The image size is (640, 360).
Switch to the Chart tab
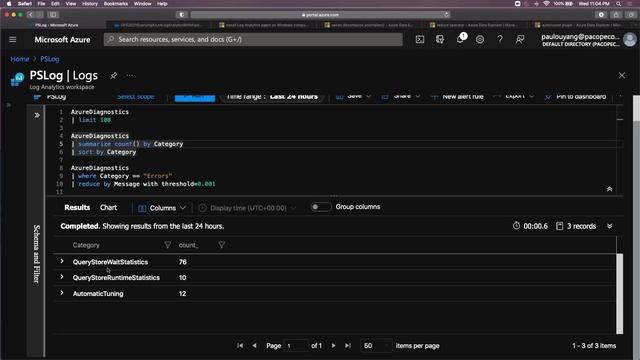[109, 207]
